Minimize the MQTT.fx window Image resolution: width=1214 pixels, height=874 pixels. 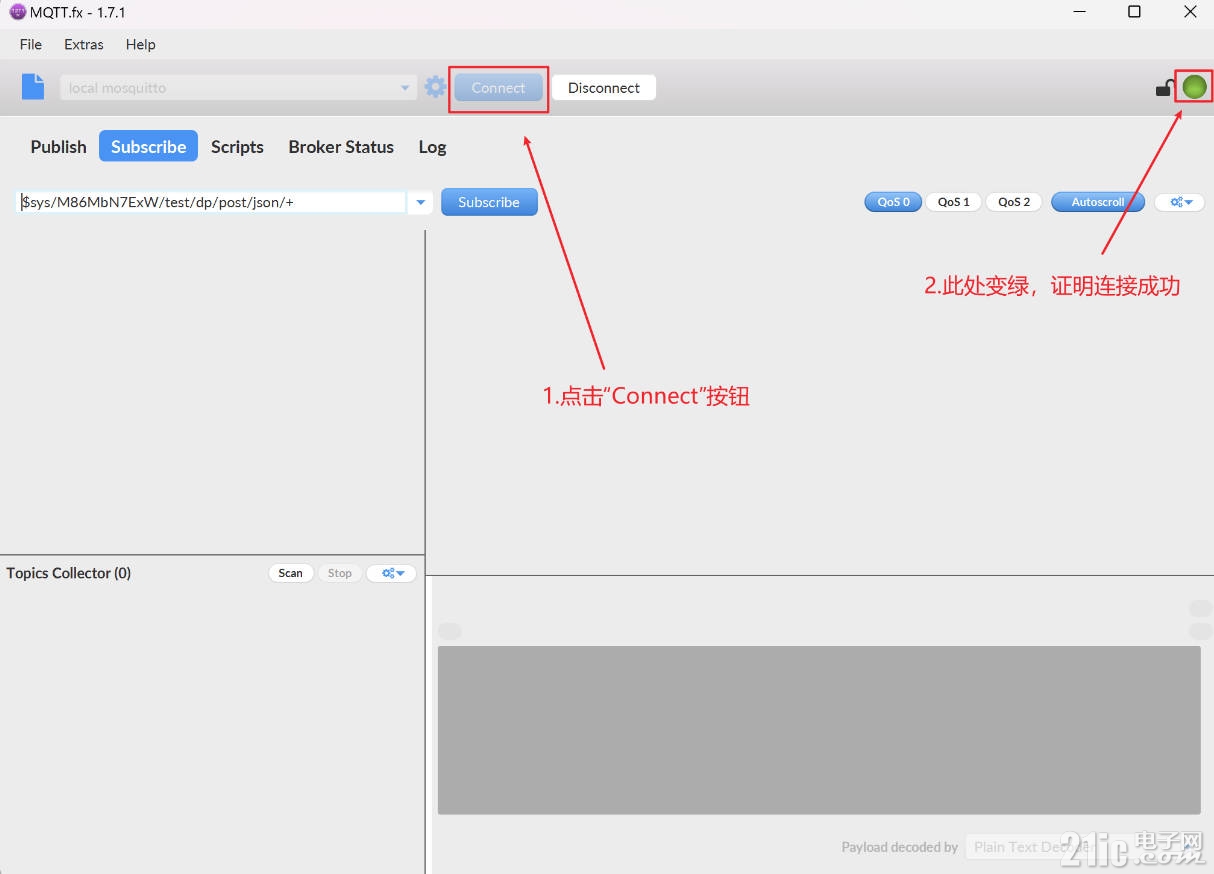pos(1077,12)
